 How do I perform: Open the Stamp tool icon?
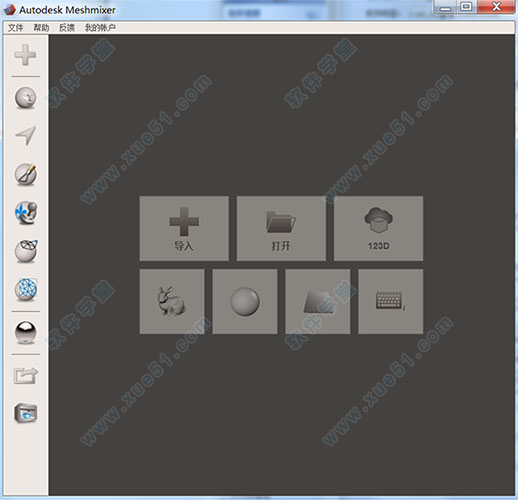point(26,213)
